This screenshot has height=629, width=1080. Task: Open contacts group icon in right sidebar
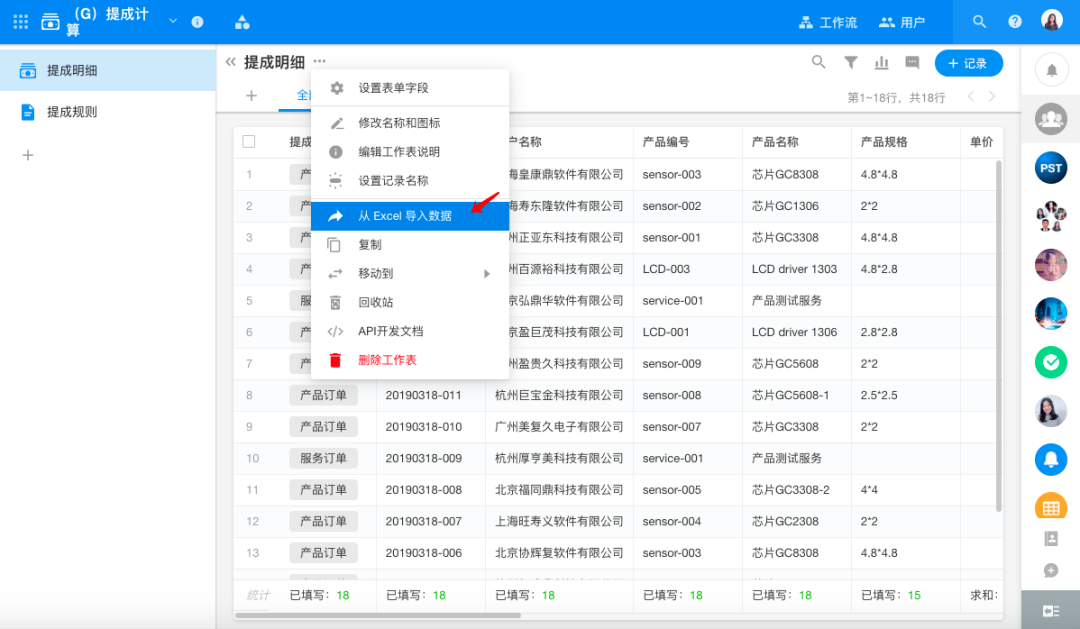pos(1051,119)
